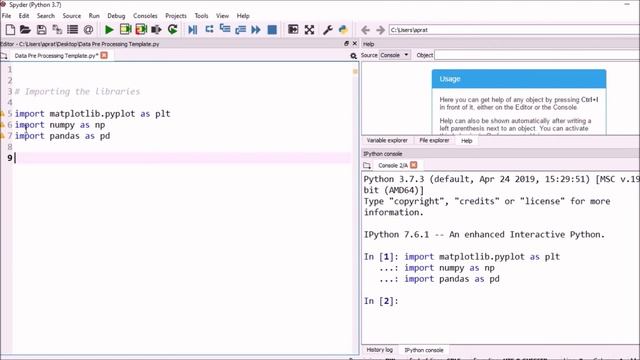Image resolution: width=640 pixels, height=360 pixels.
Task: Switch to the IPython console bottom tab
Action: (x=424, y=350)
